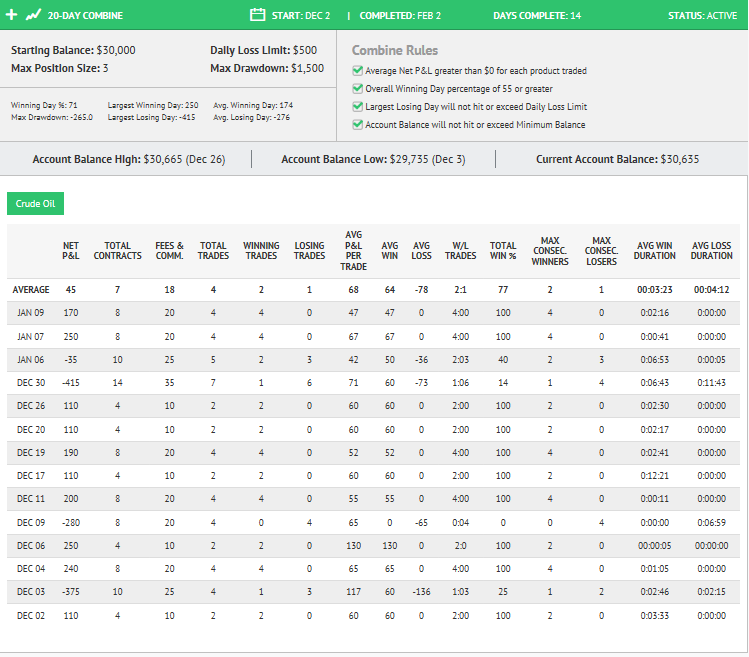This screenshot has width=749, height=657.
Task: Select the DEC 04 row date
Action: pos(31,569)
